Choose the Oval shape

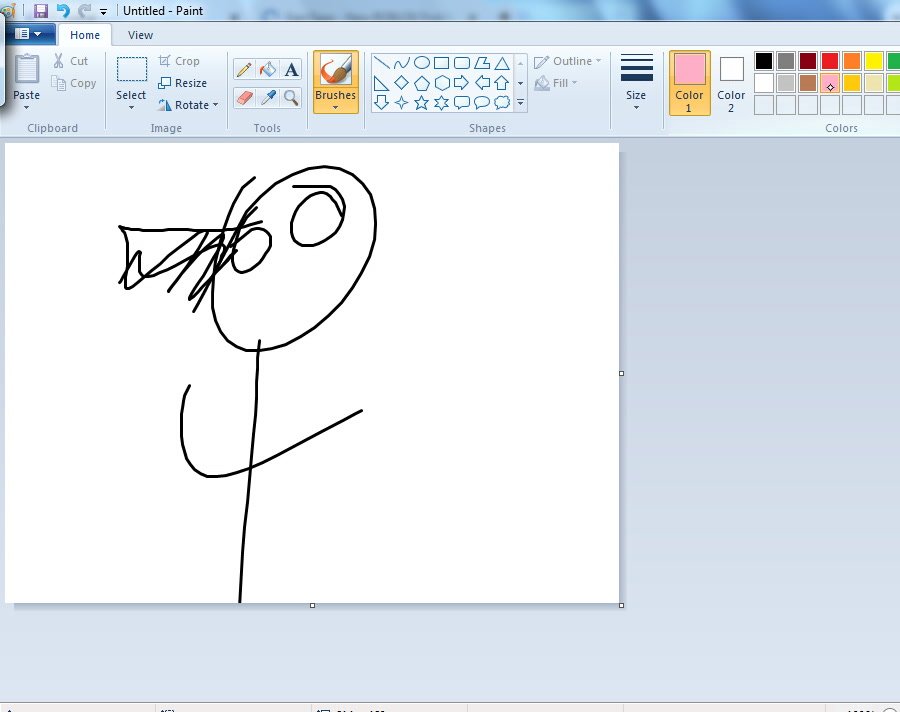coord(422,63)
